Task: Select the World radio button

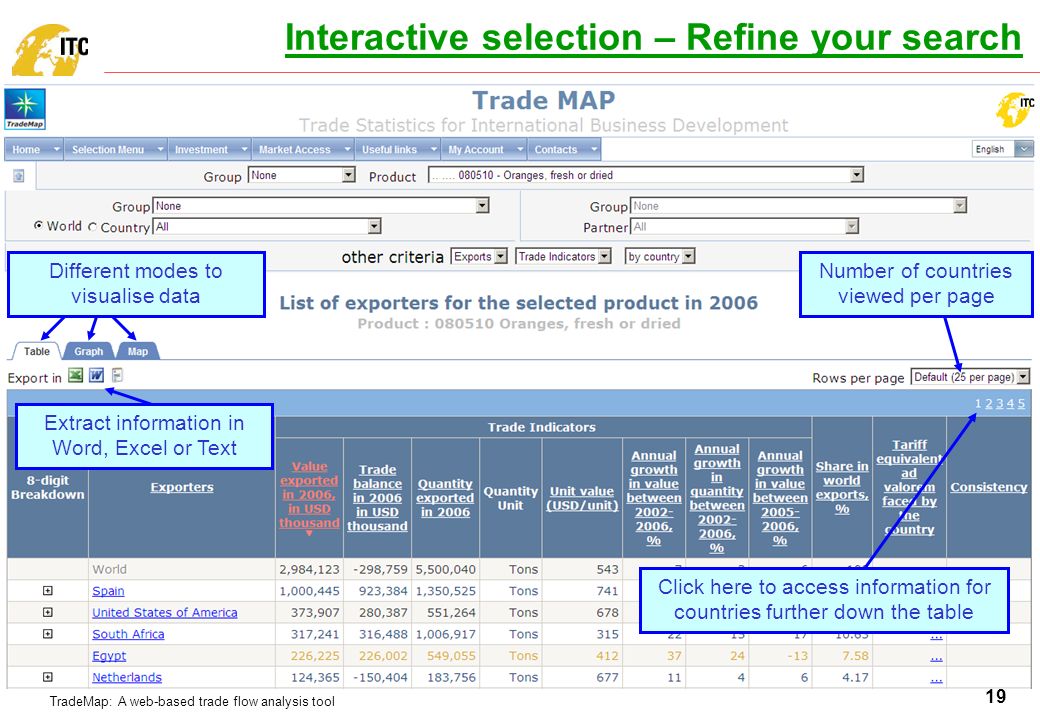Action: 38,226
